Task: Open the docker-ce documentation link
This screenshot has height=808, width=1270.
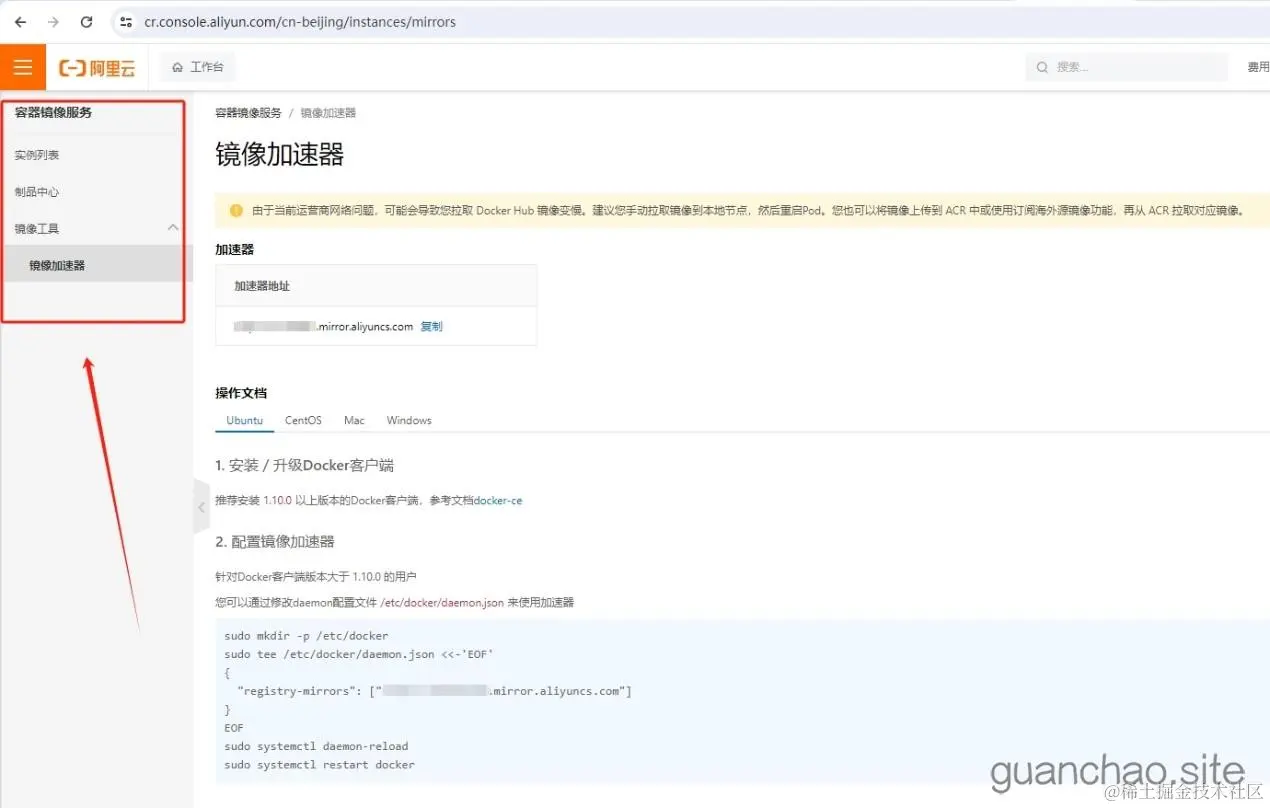Action: point(498,500)
